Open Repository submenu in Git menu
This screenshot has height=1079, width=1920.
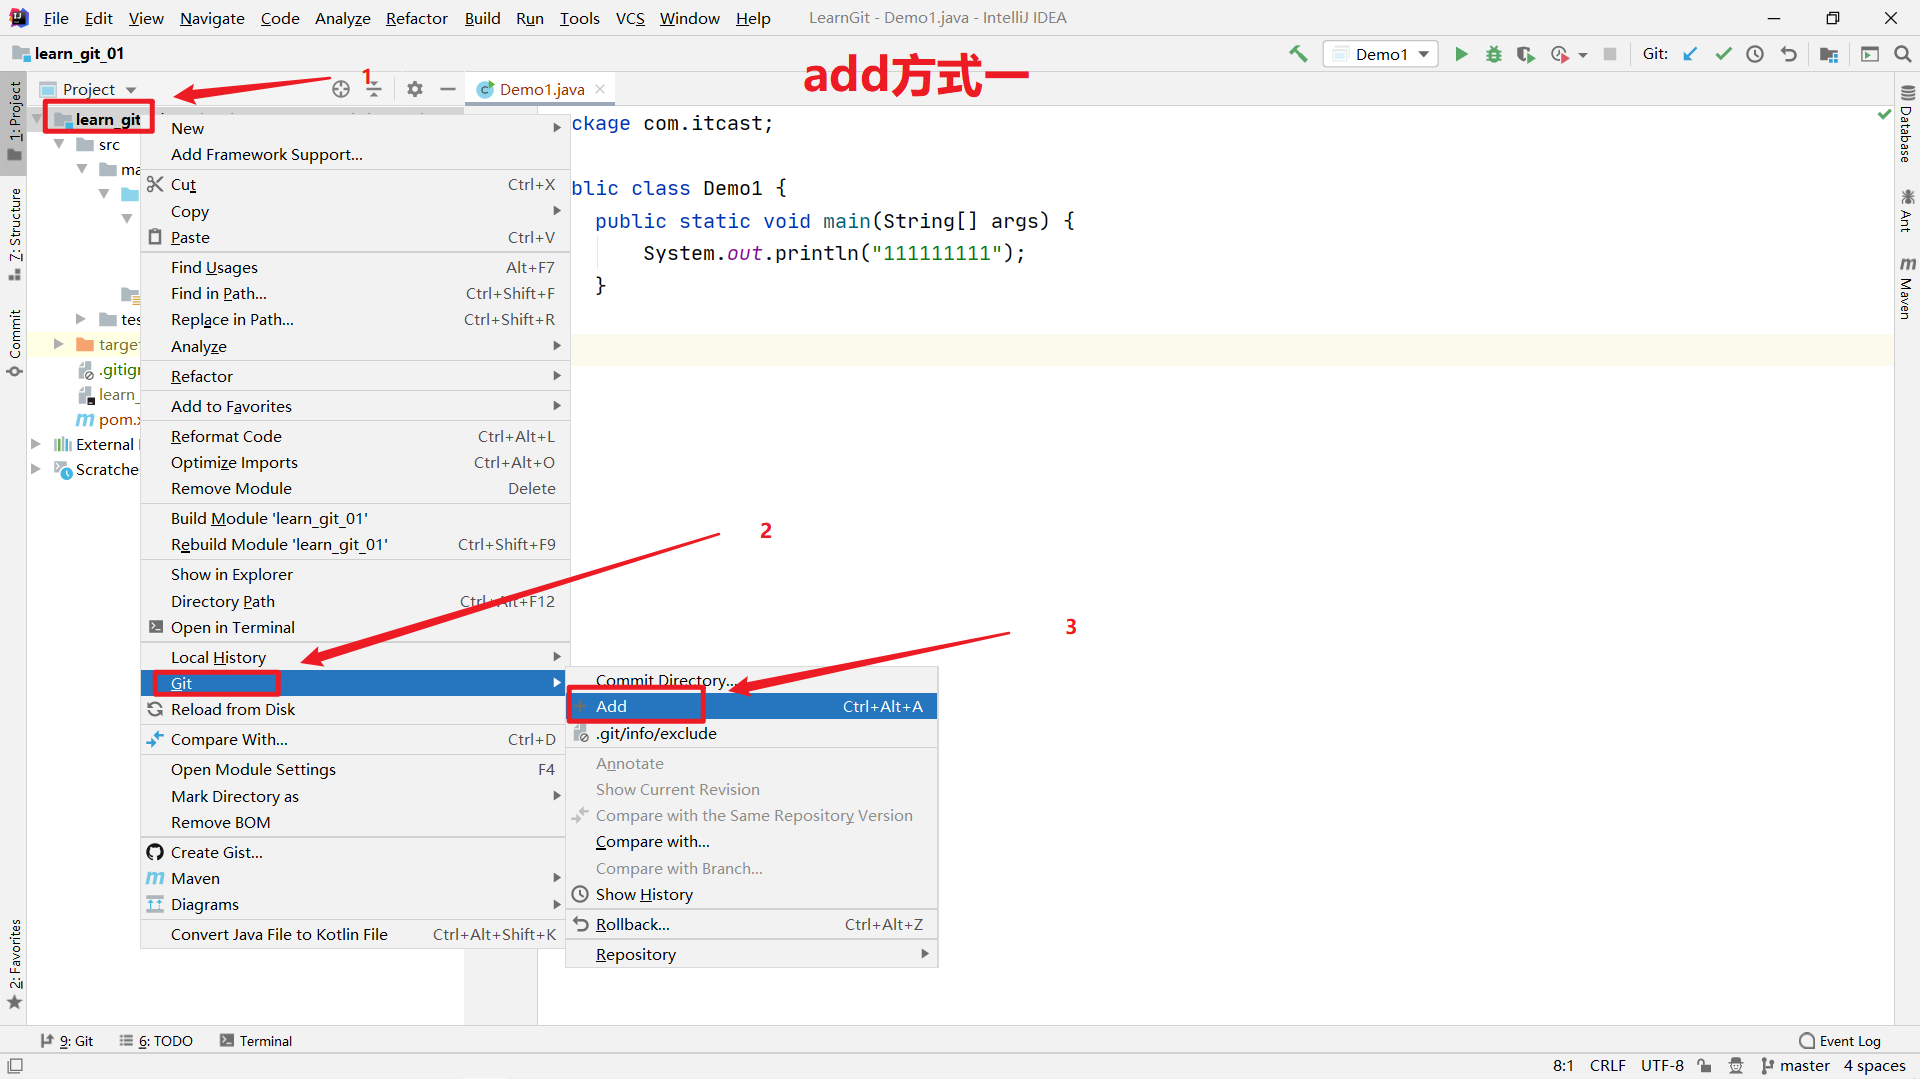752,954
